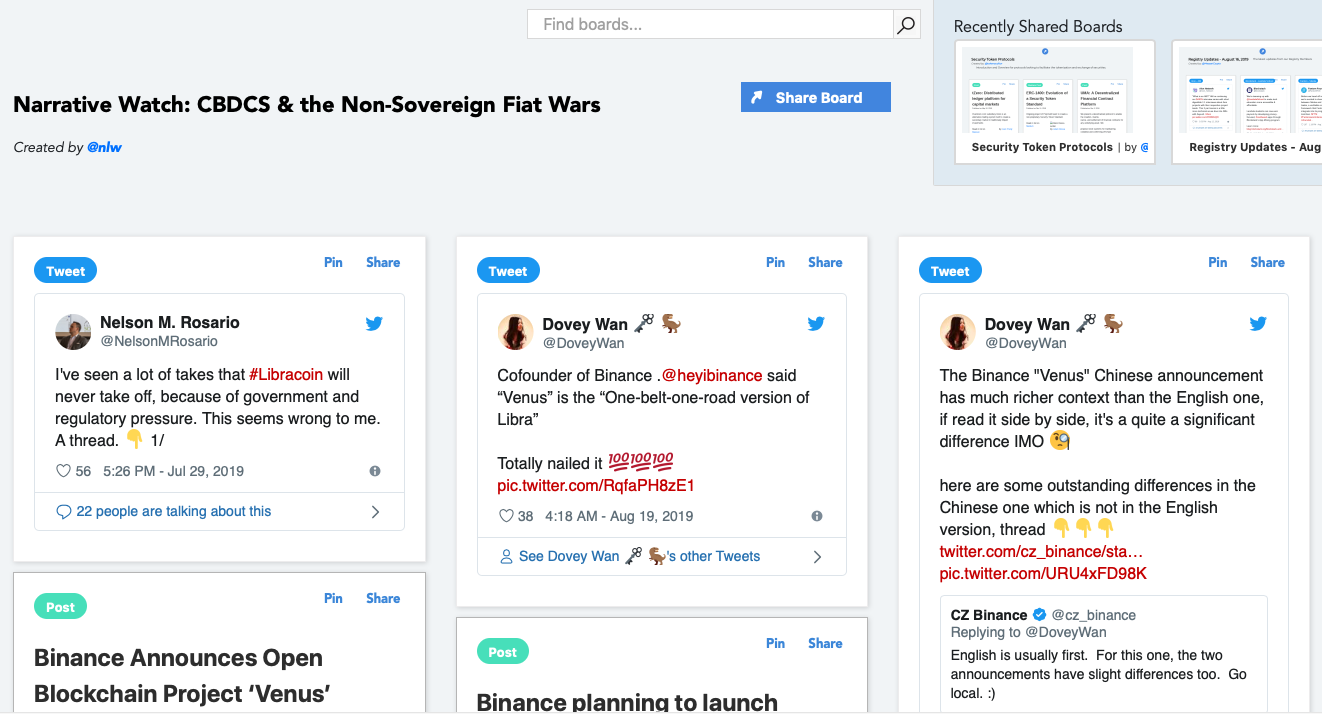Click the search magnifier icon

point(906,24)
